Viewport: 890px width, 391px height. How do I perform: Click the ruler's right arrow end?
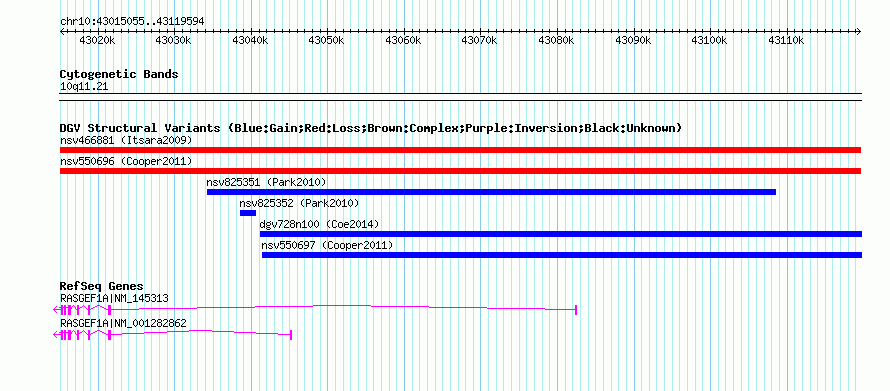tap(858, 31)
